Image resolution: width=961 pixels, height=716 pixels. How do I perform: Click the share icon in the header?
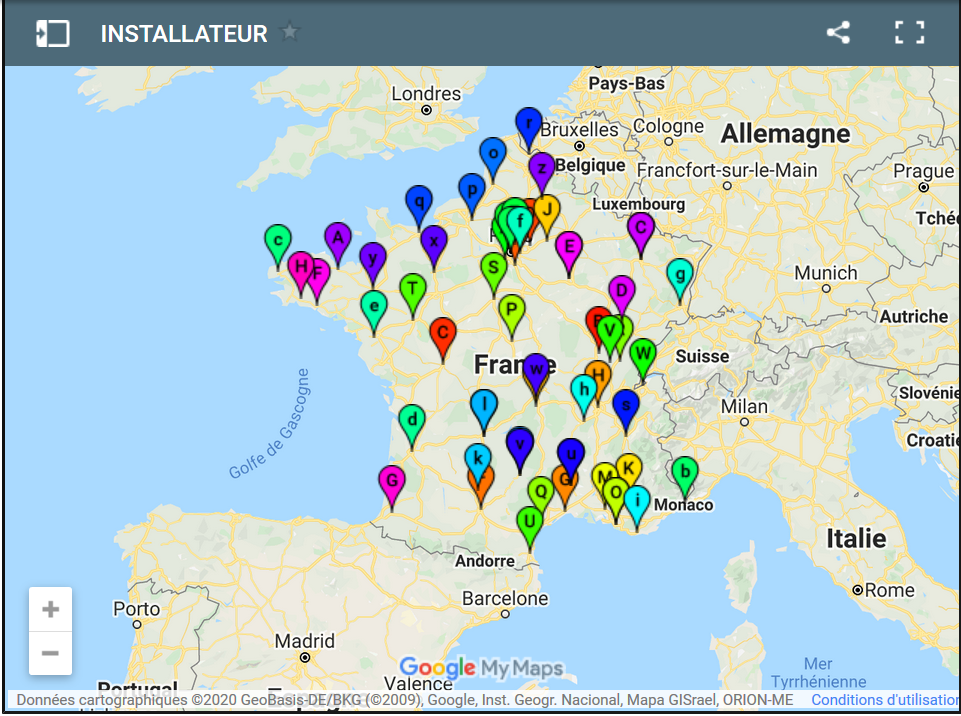(837, 33)
